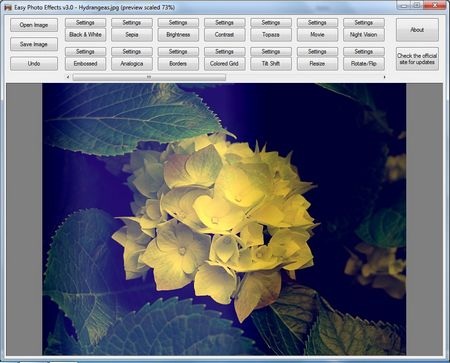This screenshot has height=363, width=450.
Task: Apply the Topaza effect
Action: coord(271,35)
